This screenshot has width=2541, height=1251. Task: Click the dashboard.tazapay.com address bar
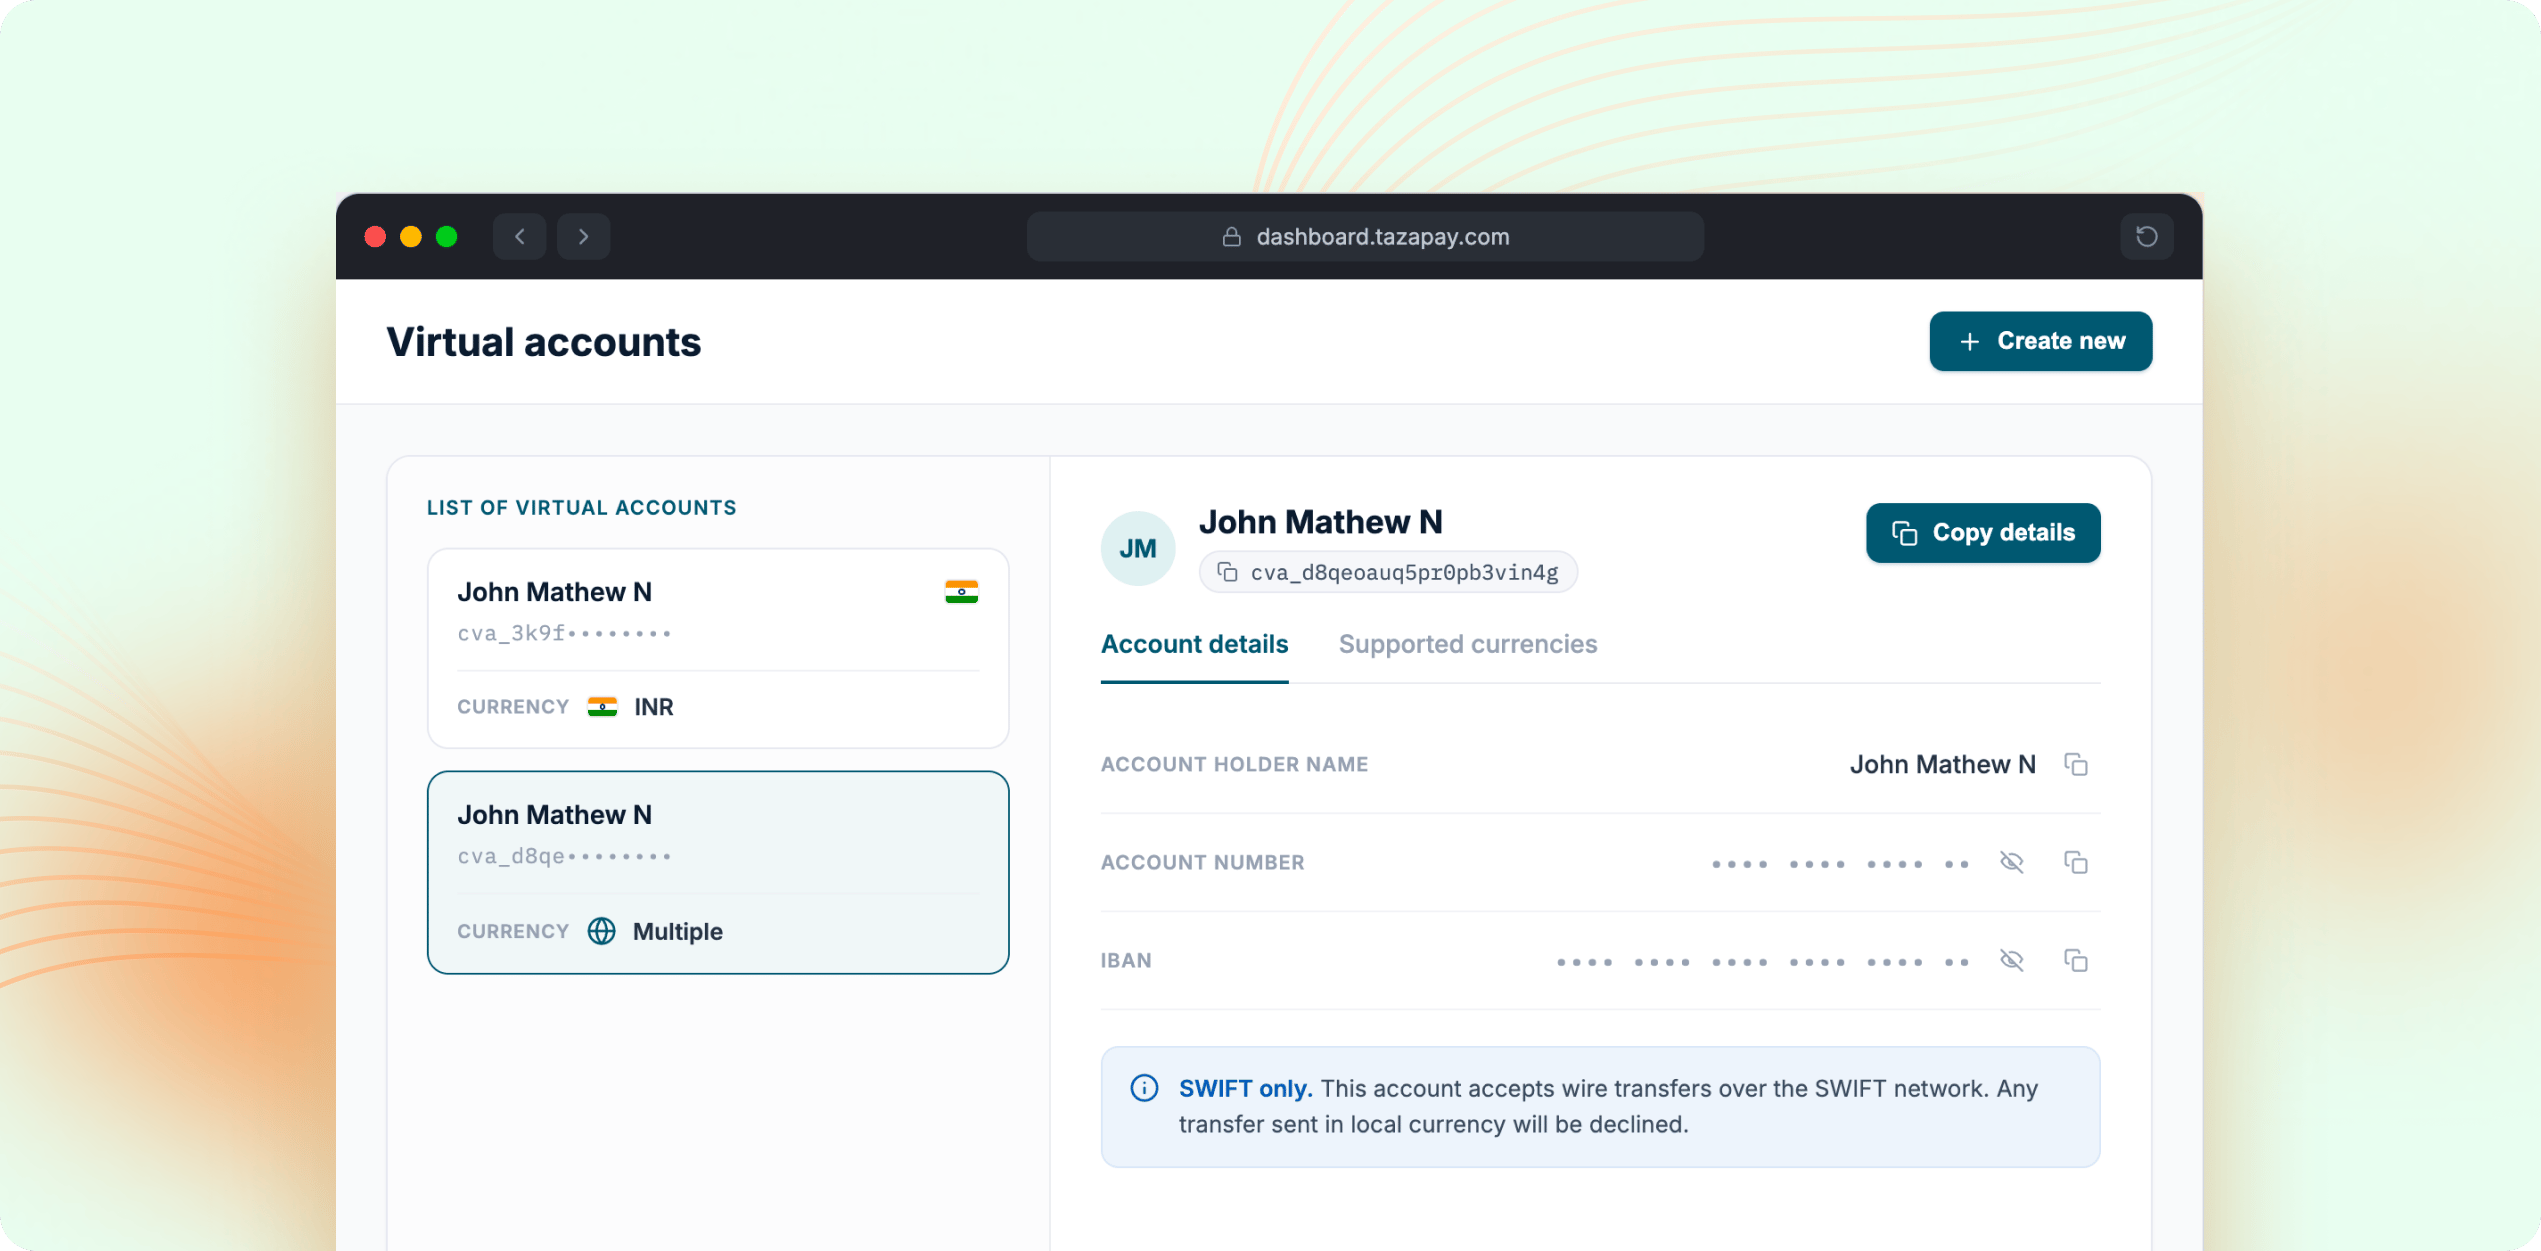[1365, 237]
